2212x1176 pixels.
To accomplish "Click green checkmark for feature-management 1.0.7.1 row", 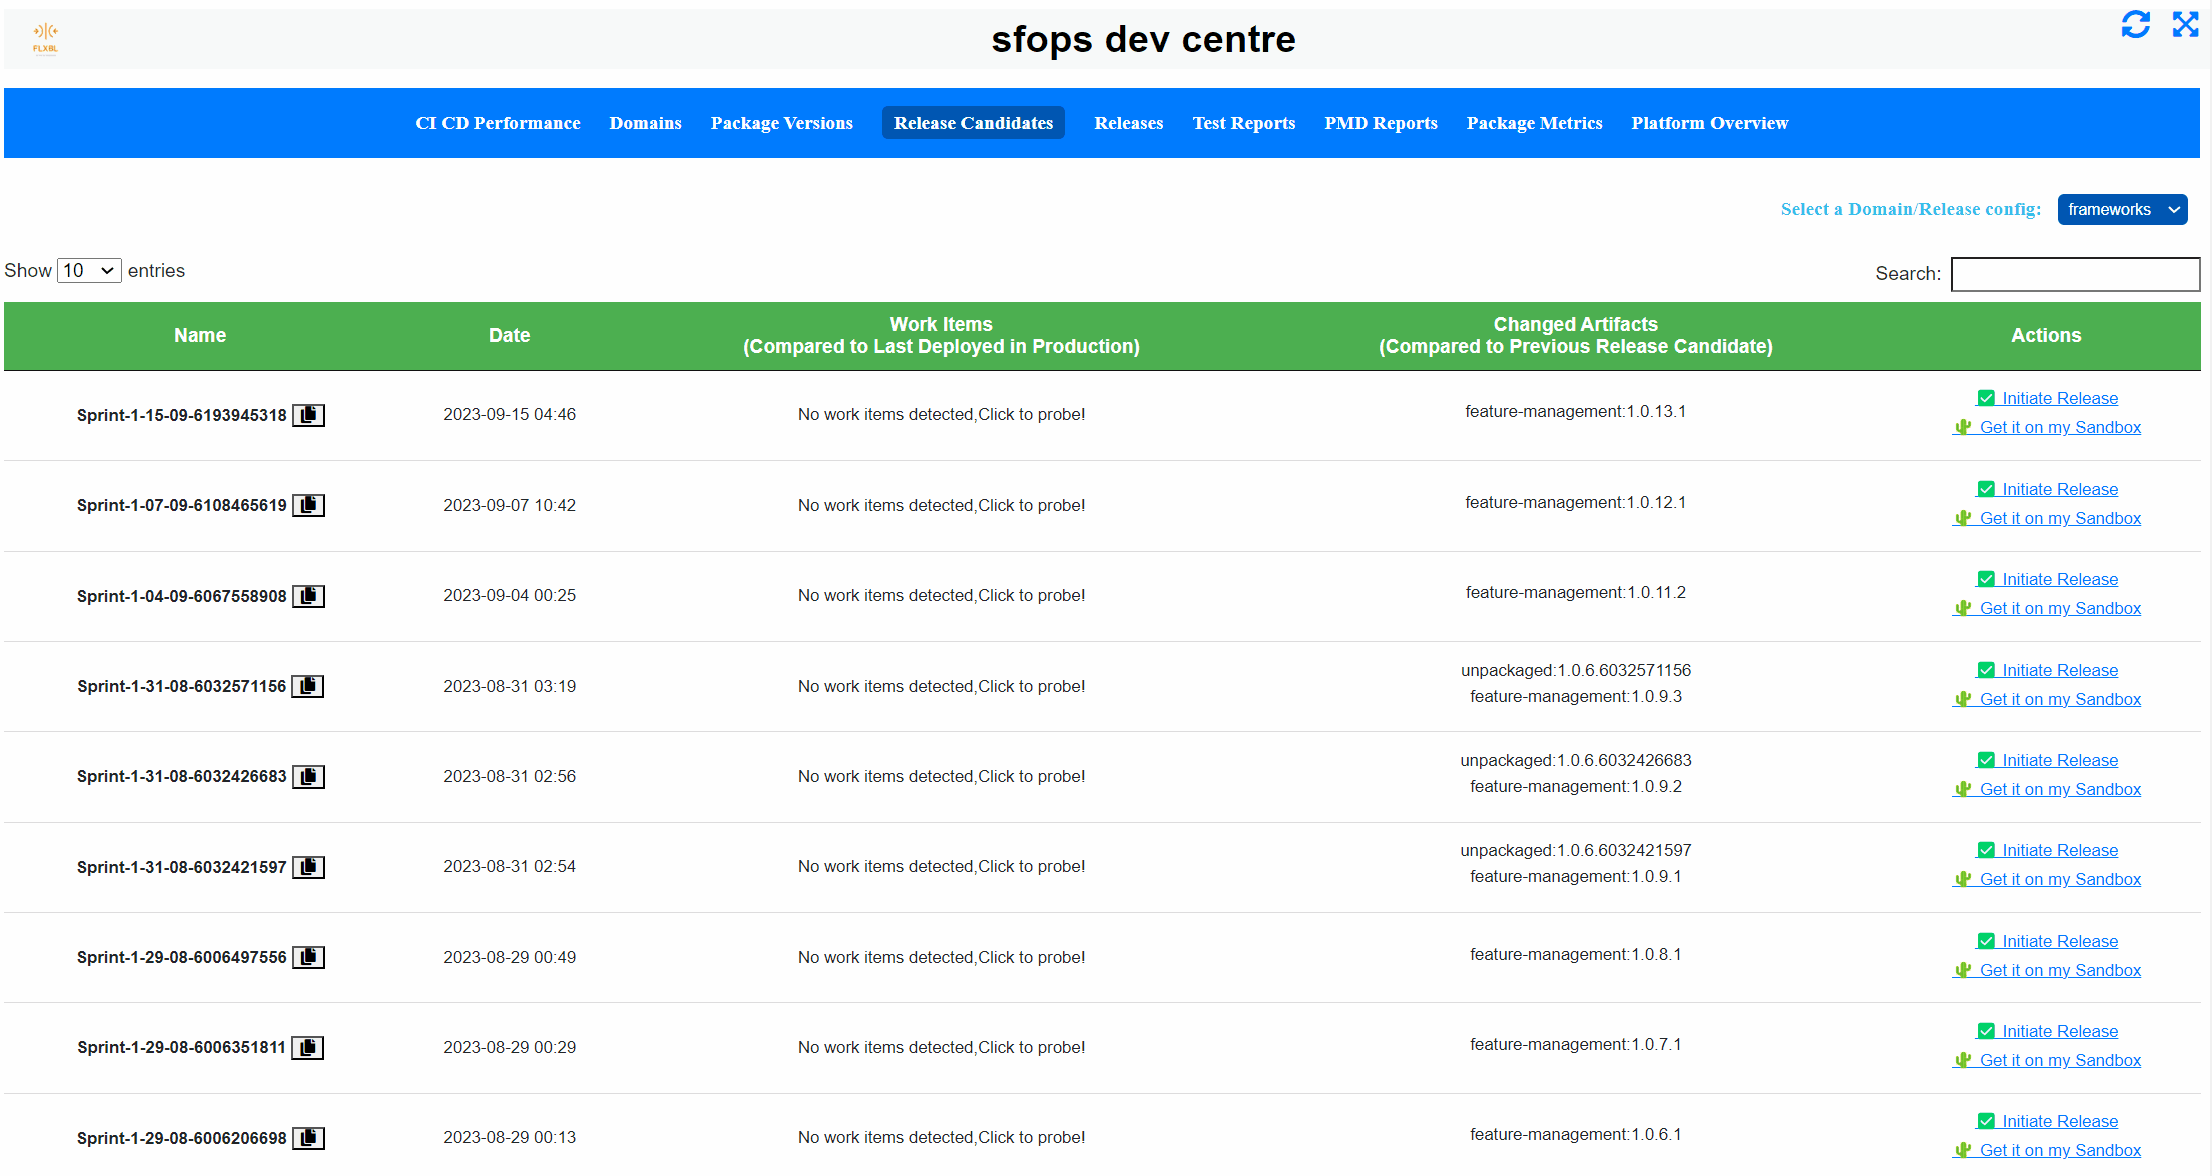I will 1986,1031.
